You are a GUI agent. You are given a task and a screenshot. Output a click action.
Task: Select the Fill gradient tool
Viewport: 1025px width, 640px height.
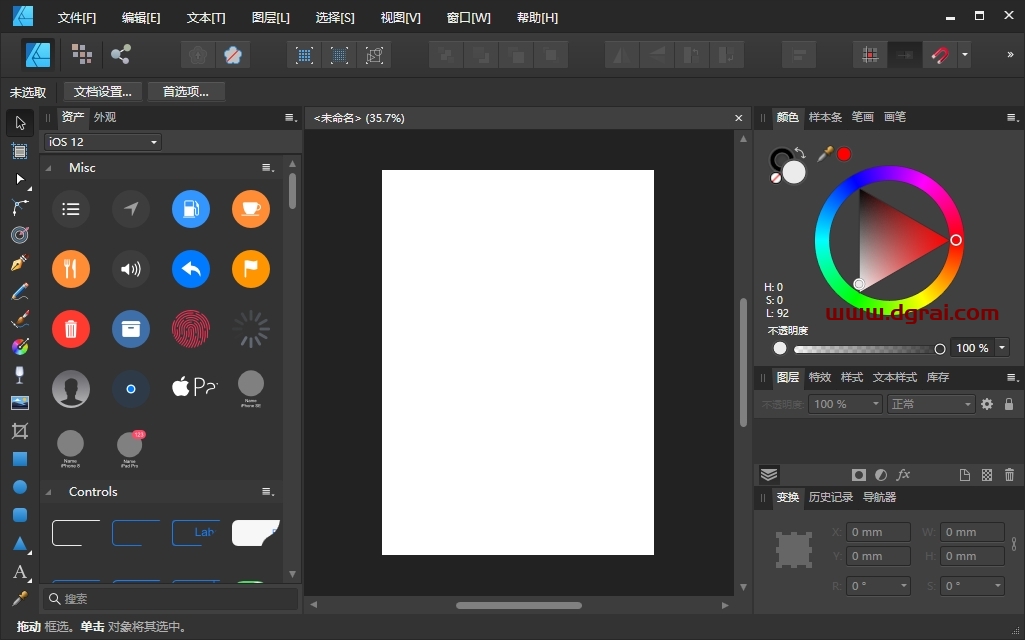(x=20, y=346)
